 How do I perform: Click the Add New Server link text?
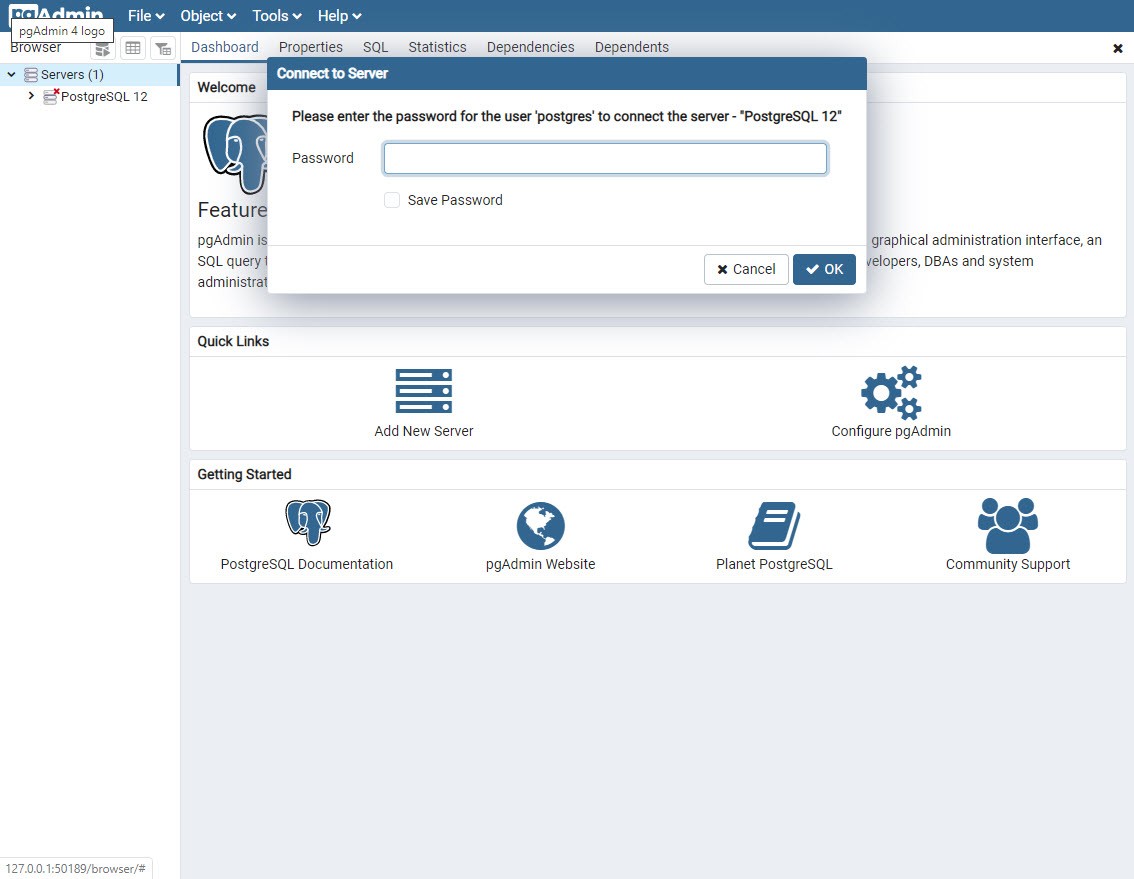424,431
